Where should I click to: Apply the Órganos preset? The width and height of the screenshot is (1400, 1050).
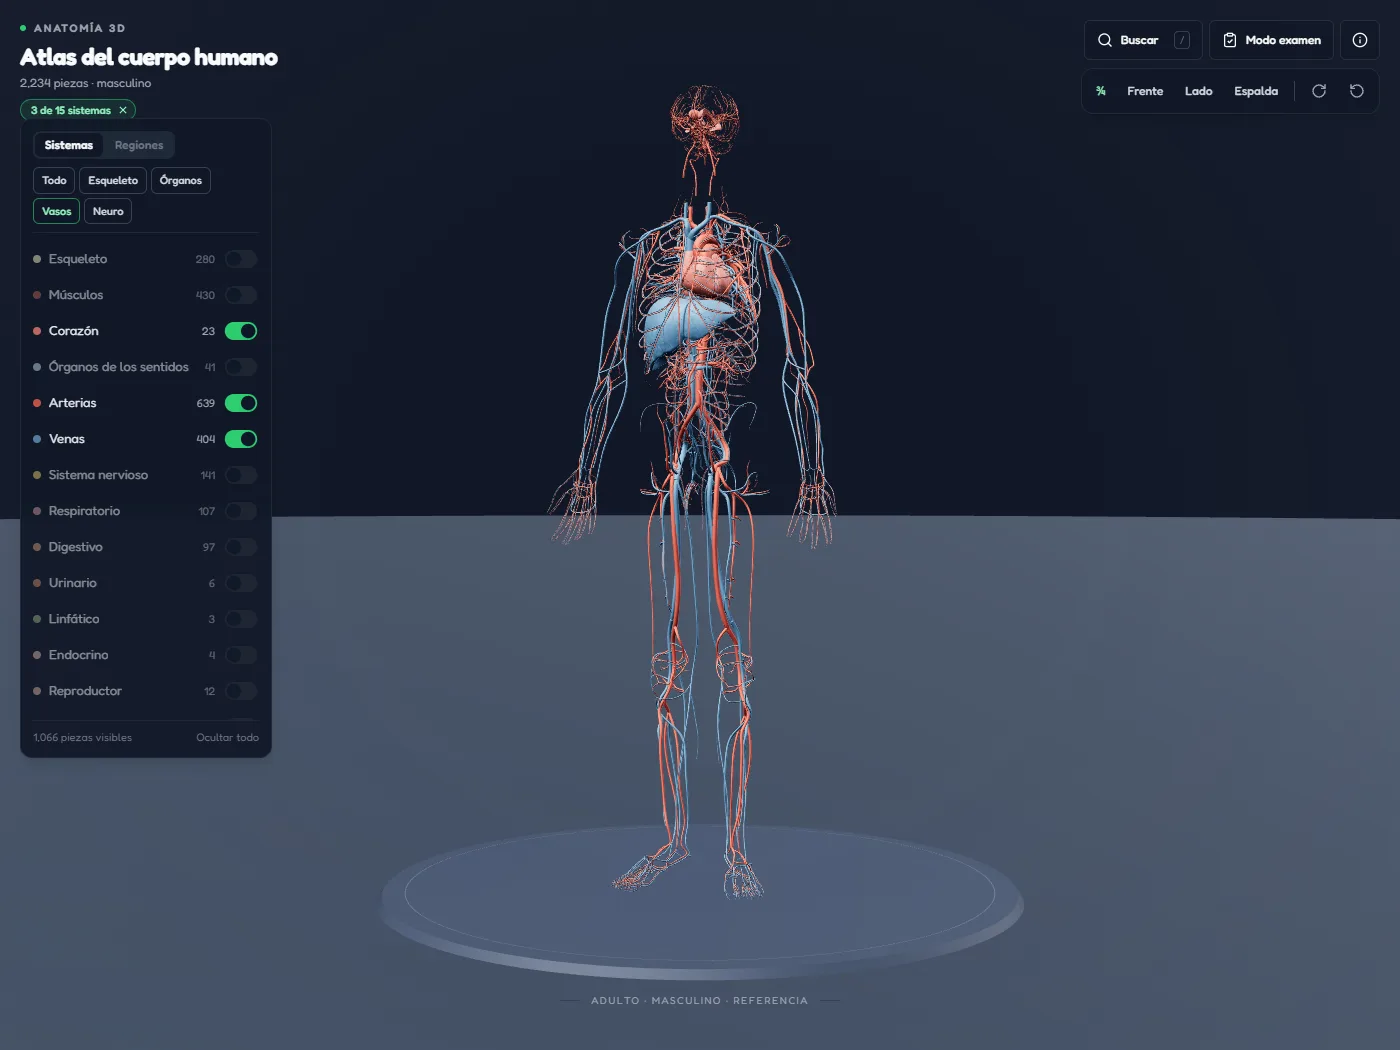[x=180, y=180]
